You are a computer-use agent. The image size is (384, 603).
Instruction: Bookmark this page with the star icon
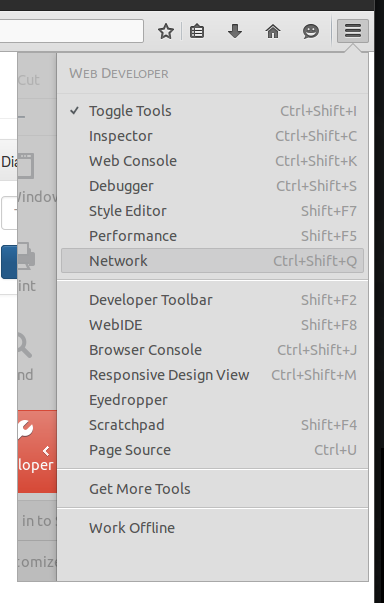tap(166, 31)
